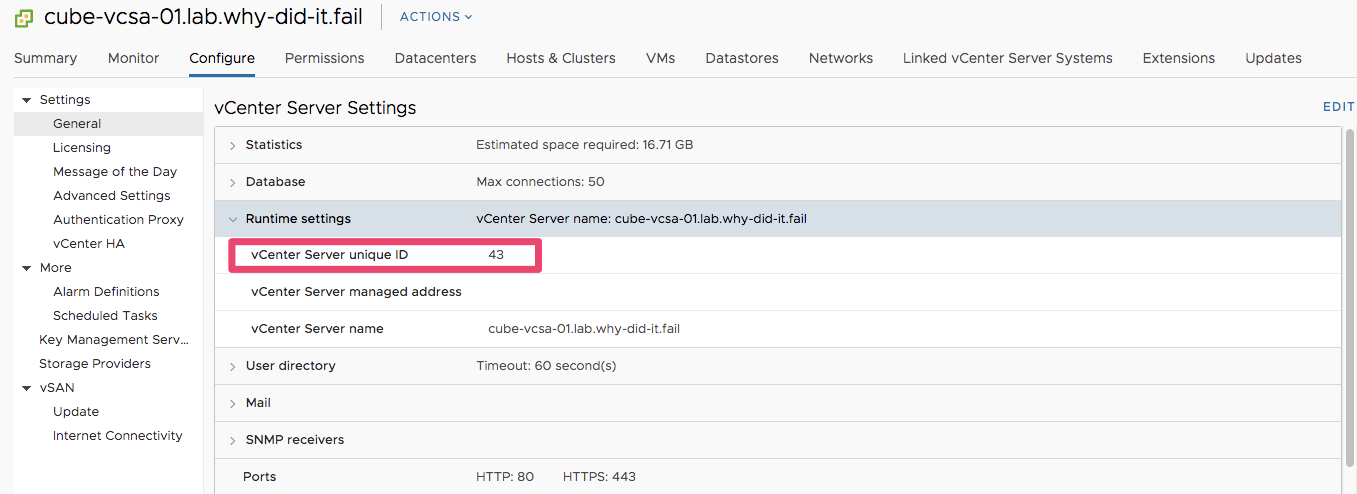Switch to the Monitor tab
The height and width of the screenshot is (494, 1357).
point(134,58)
